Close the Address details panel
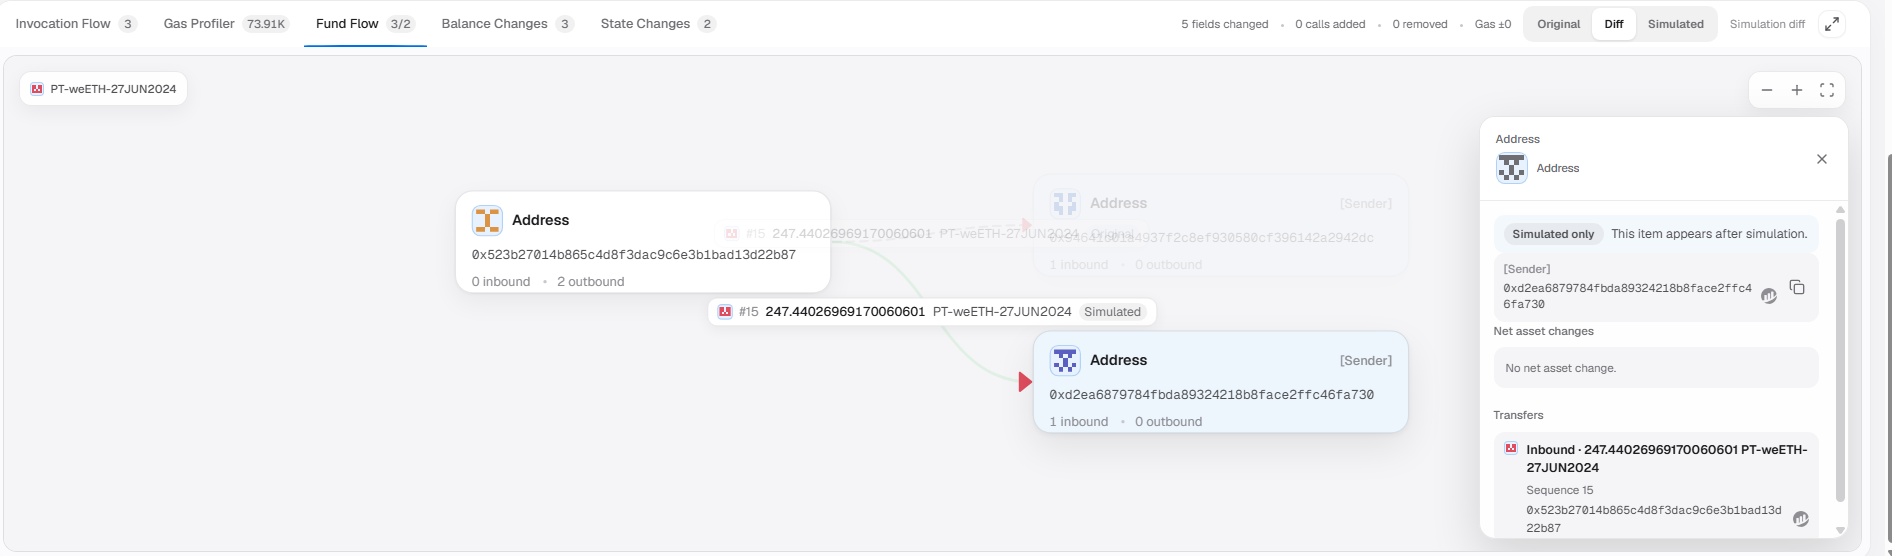Viewport: 1892px width, 556px height. point(1822,159)
